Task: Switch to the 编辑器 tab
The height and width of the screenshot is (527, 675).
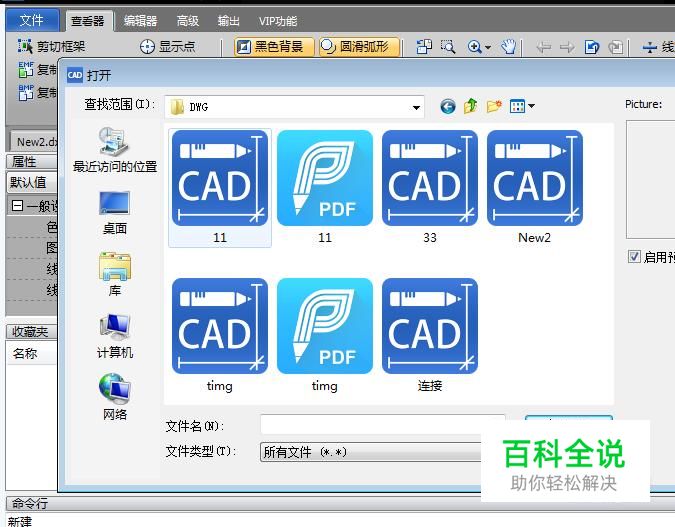Action: 140,21
